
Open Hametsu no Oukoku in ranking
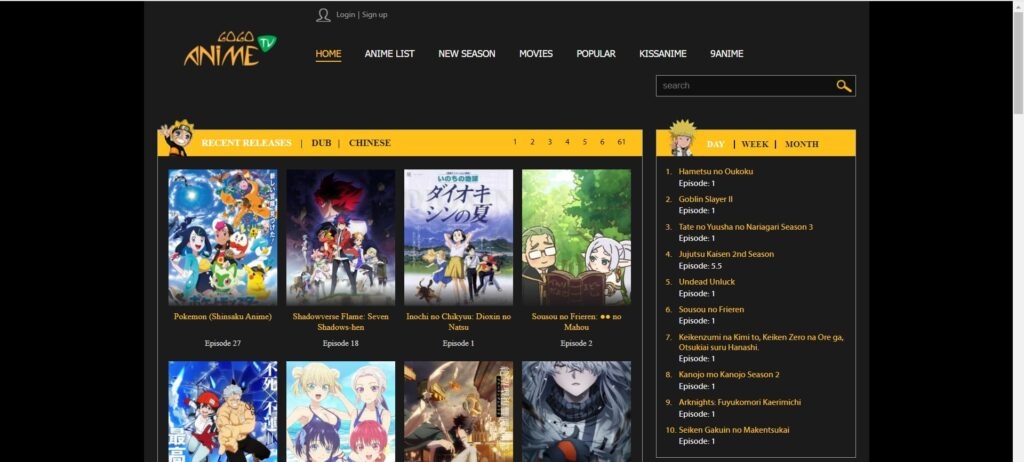716,171
